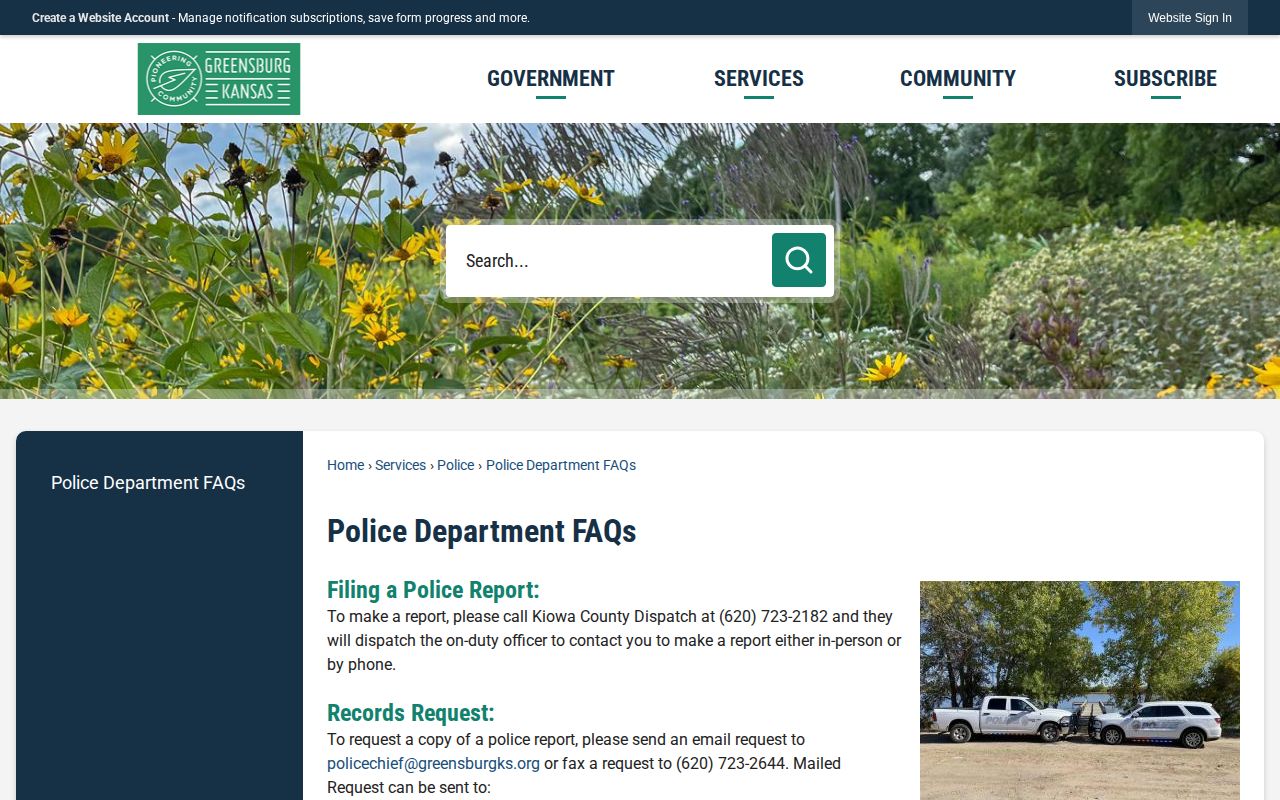Open the Subscribe menu
This screenshot has height=800, width=1280.
[x=1165, y=79]
